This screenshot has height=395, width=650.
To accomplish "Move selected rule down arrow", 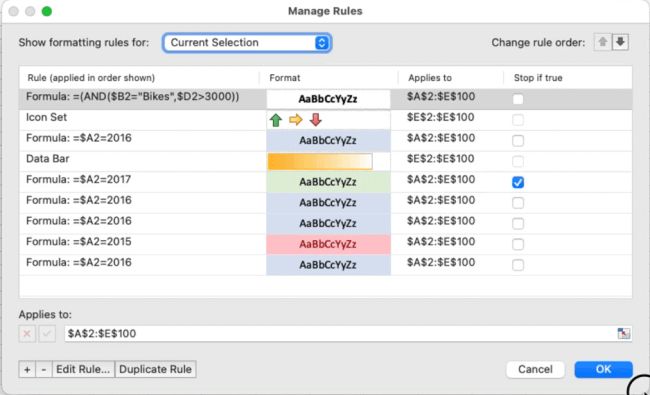I will tap(620, 42).
